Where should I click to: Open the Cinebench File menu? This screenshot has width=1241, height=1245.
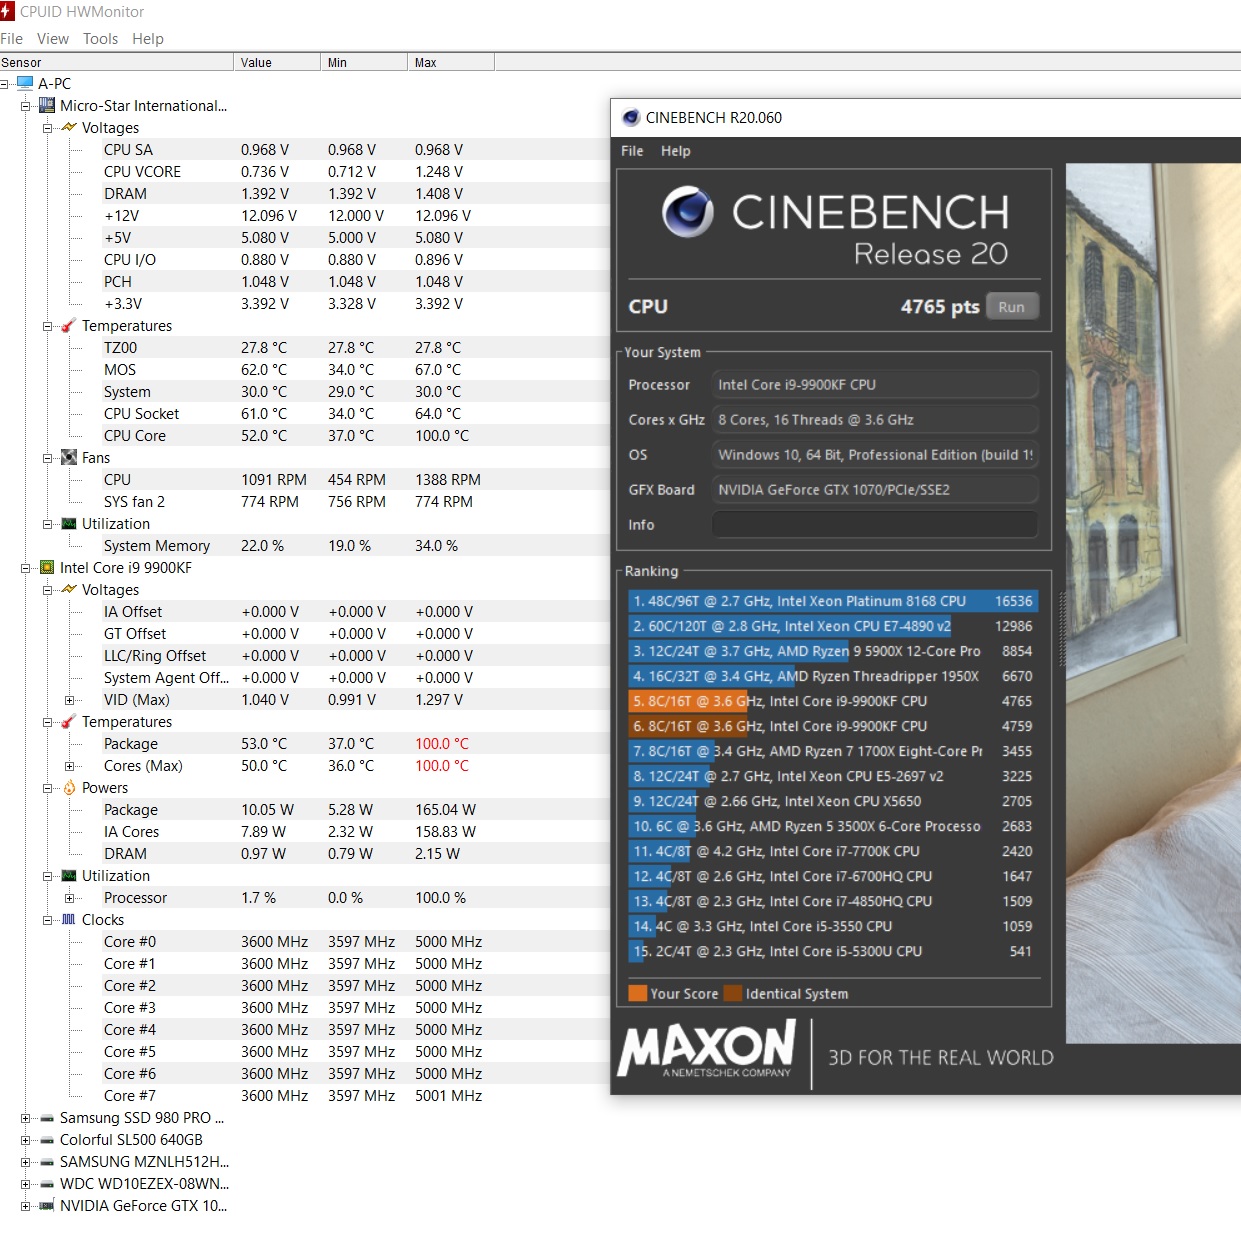(x=632, y=151)
